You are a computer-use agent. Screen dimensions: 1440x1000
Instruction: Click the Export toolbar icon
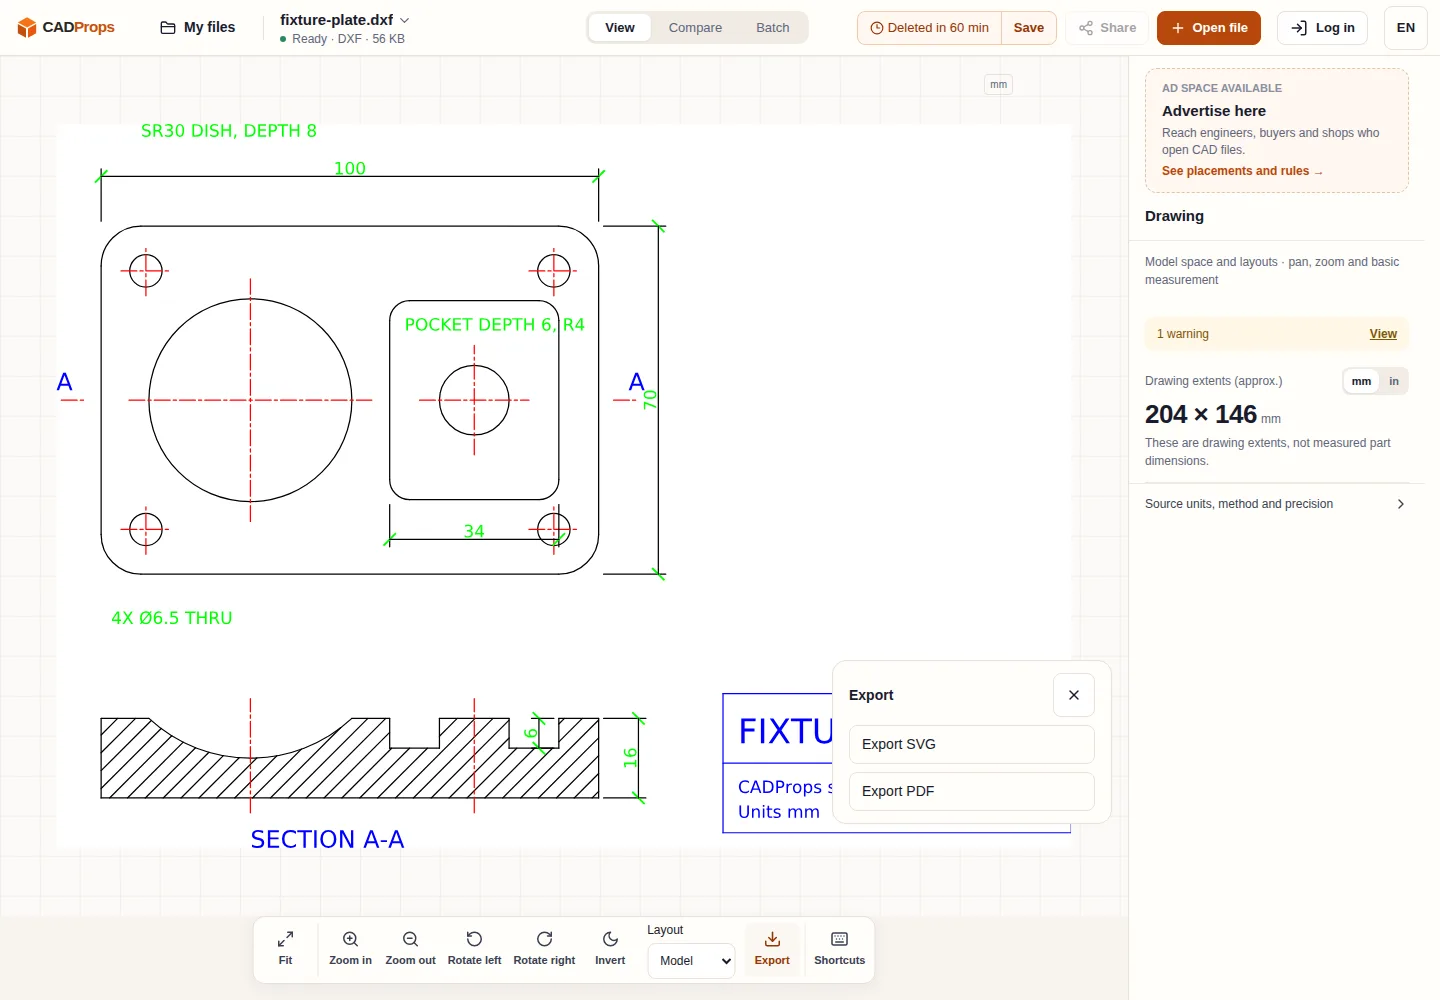coord(772,948)
